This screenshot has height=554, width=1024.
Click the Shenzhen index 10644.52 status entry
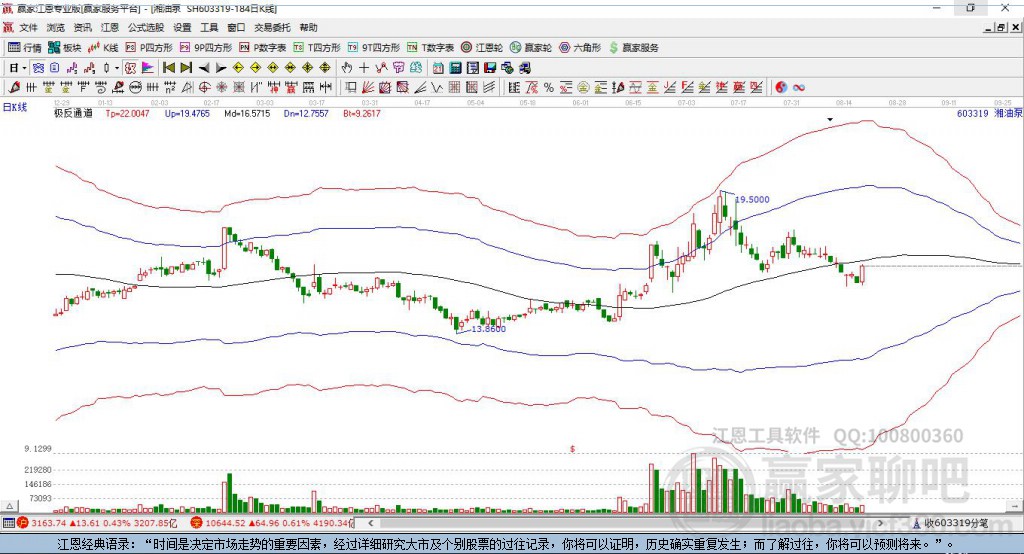(x=272, y=523)
